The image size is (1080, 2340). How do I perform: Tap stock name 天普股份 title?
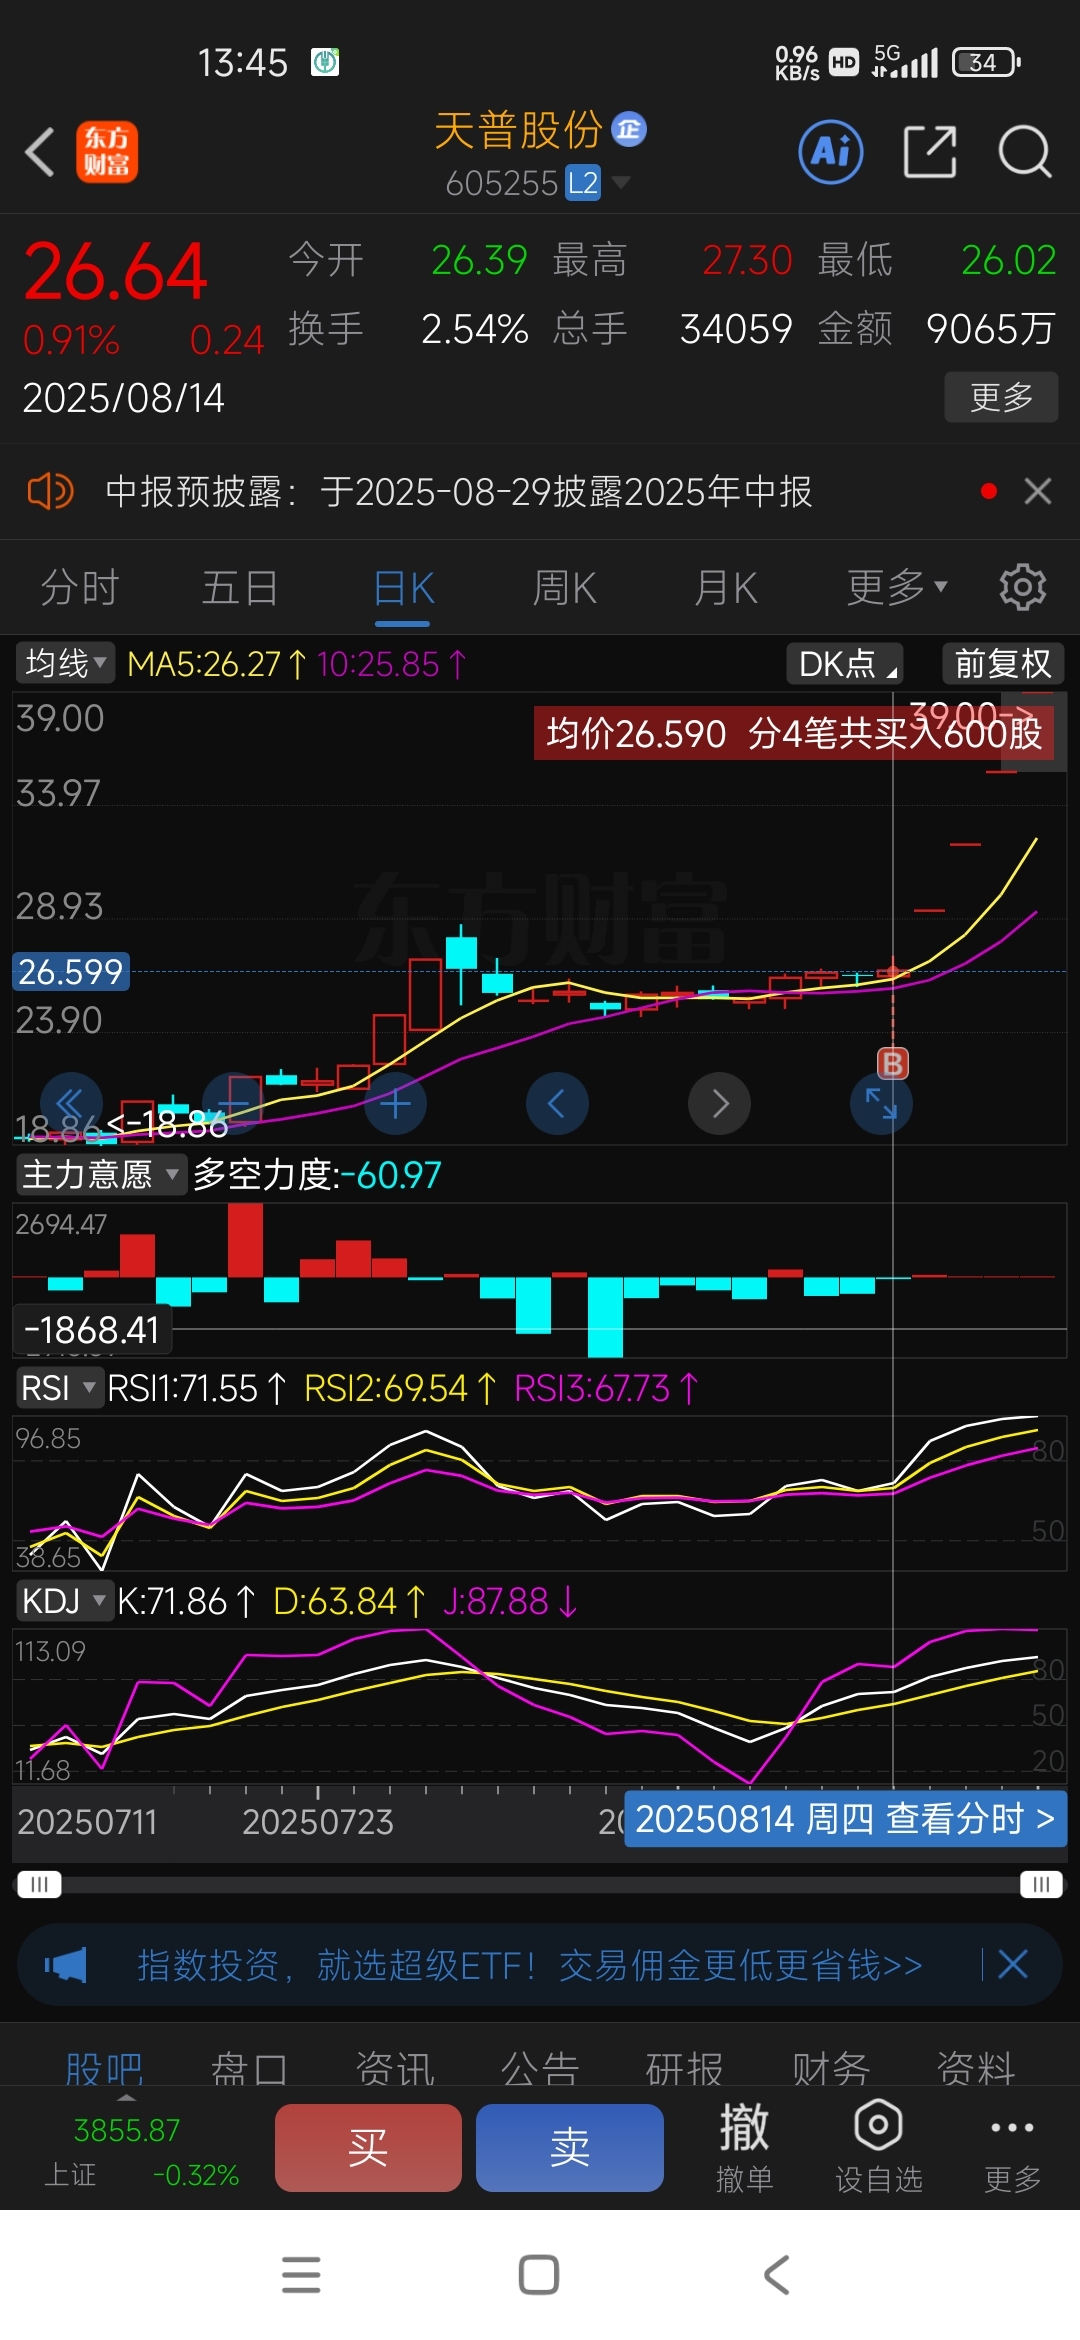coord(518,130)
